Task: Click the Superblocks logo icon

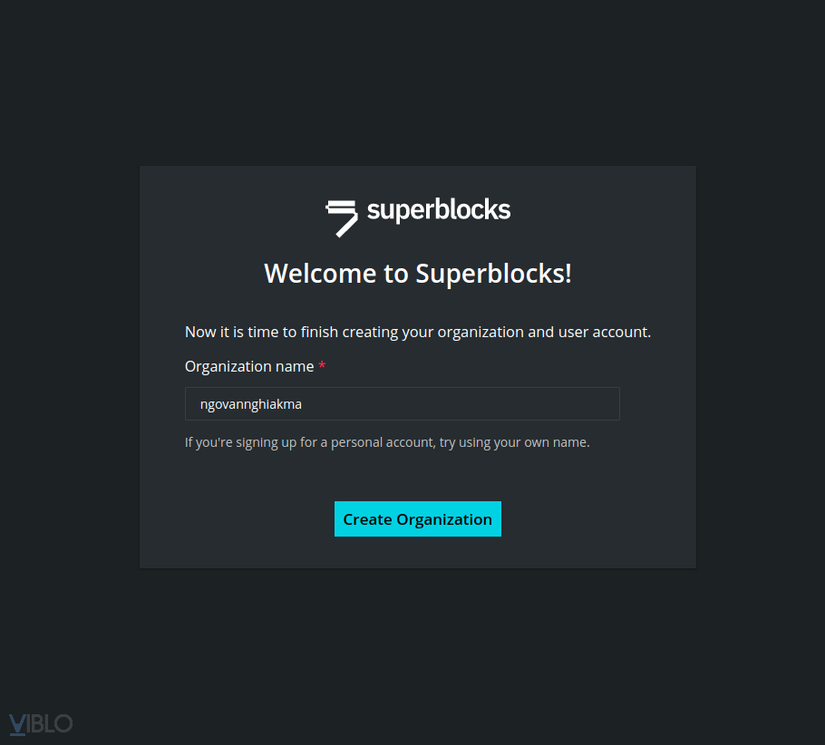Action: 342,216
